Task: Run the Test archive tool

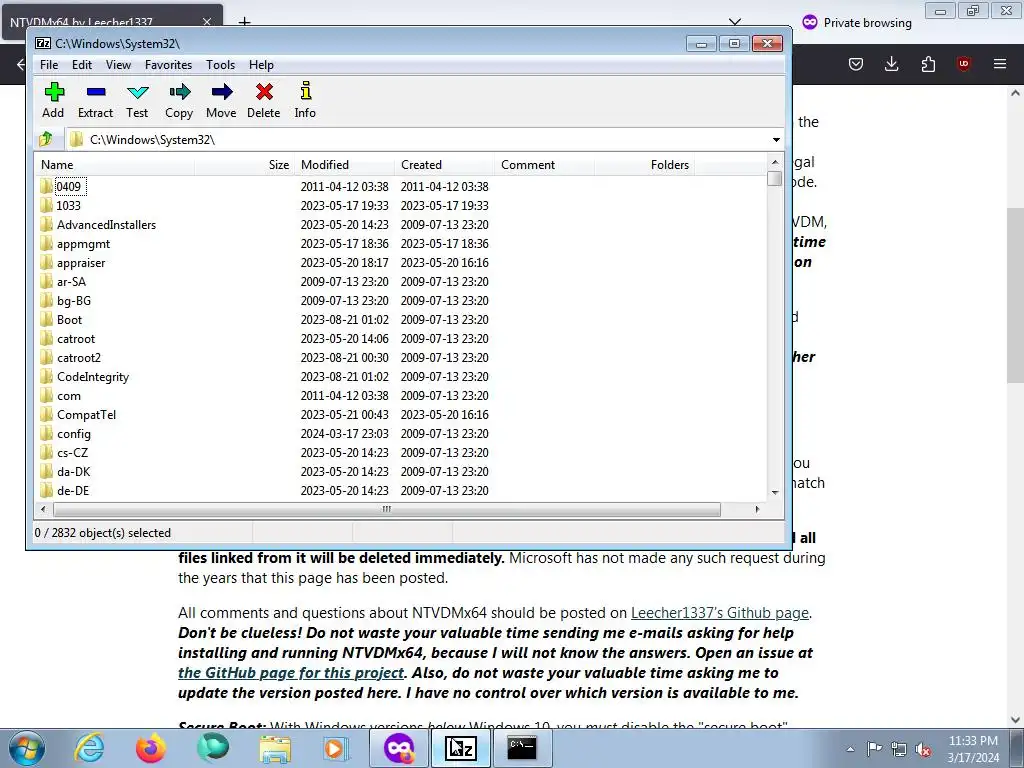Action: tap(137, 100)
